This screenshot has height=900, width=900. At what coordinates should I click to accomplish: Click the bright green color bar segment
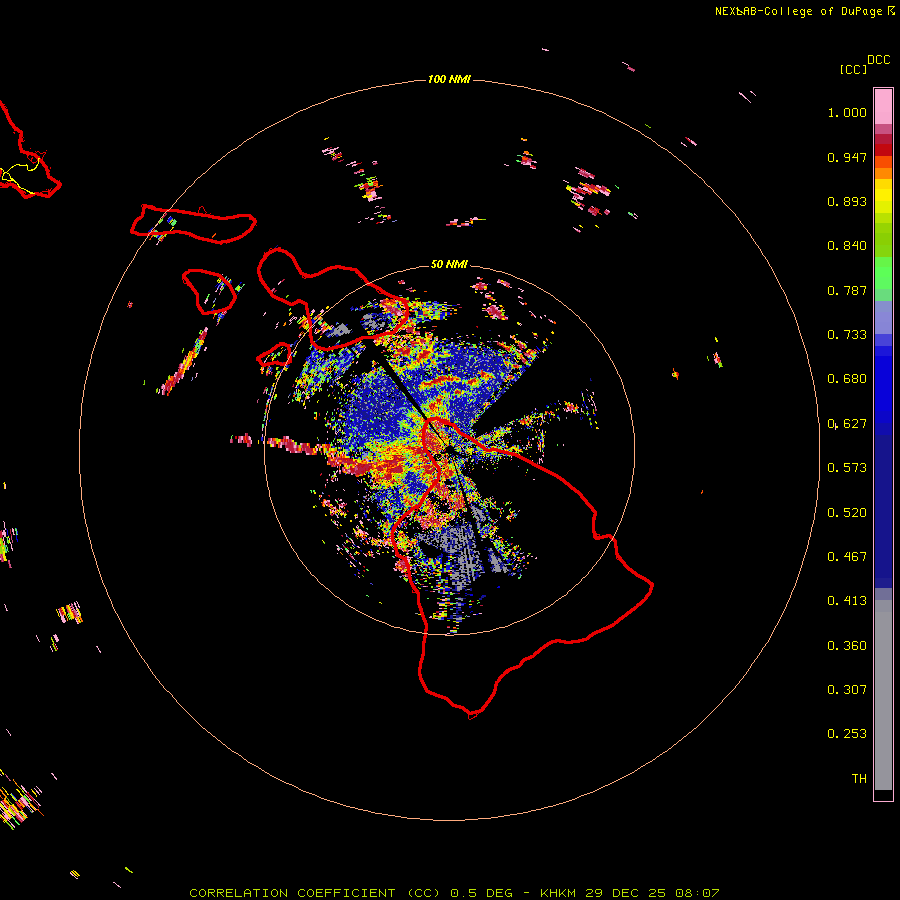point(883,273)
